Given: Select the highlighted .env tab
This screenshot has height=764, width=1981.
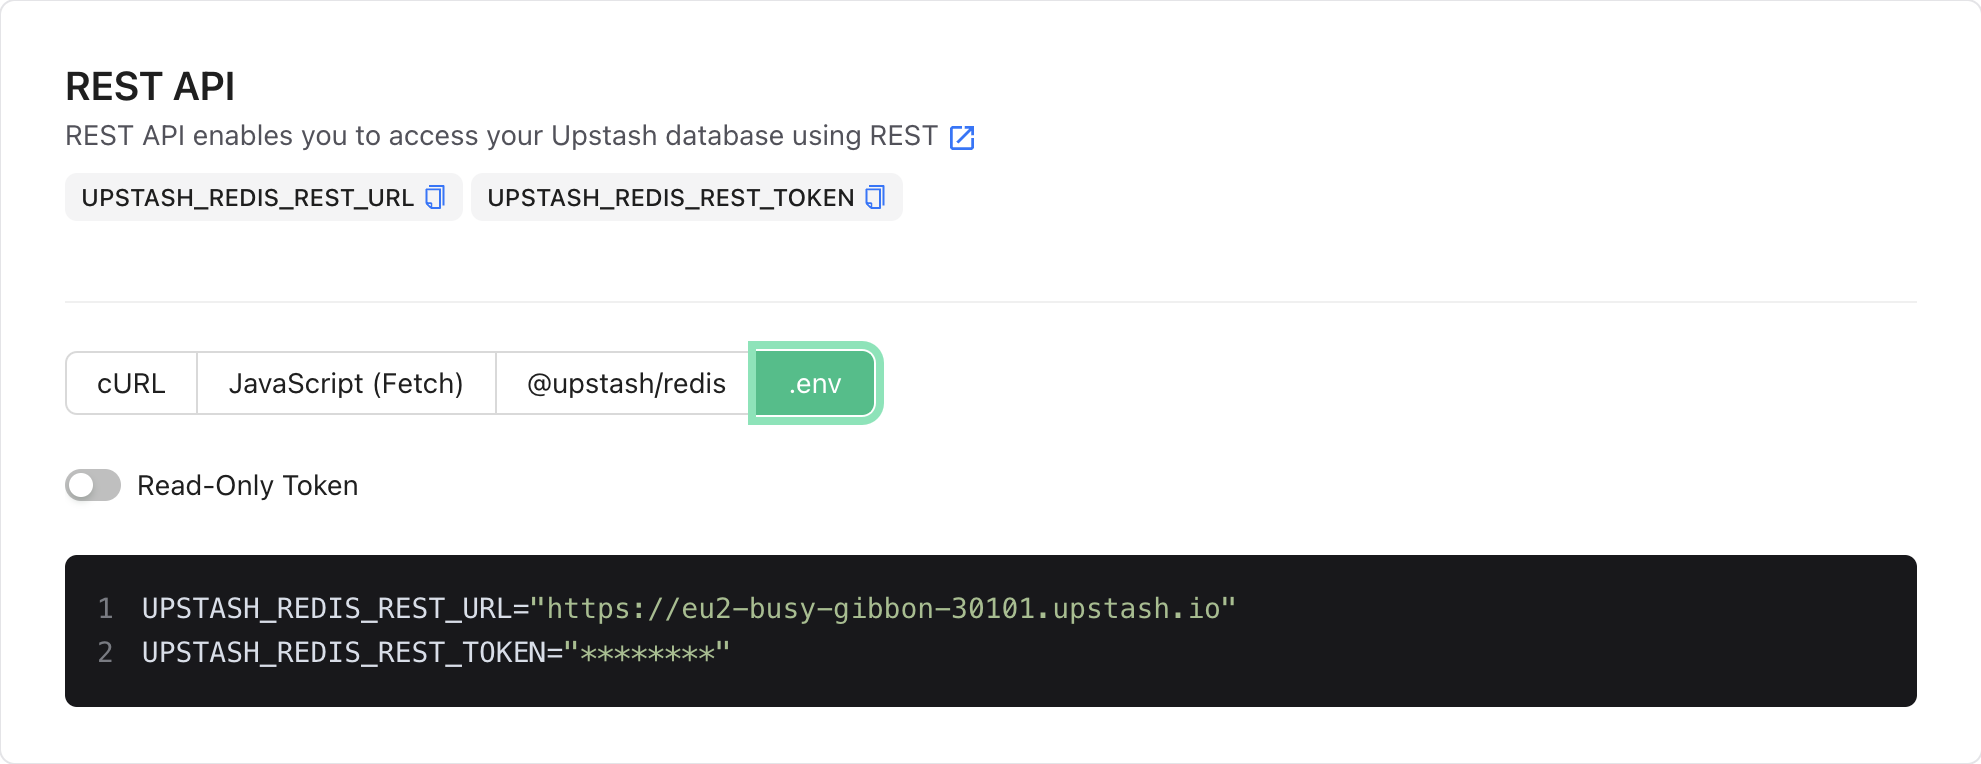Looking at the screenshot, I should 815,383.
